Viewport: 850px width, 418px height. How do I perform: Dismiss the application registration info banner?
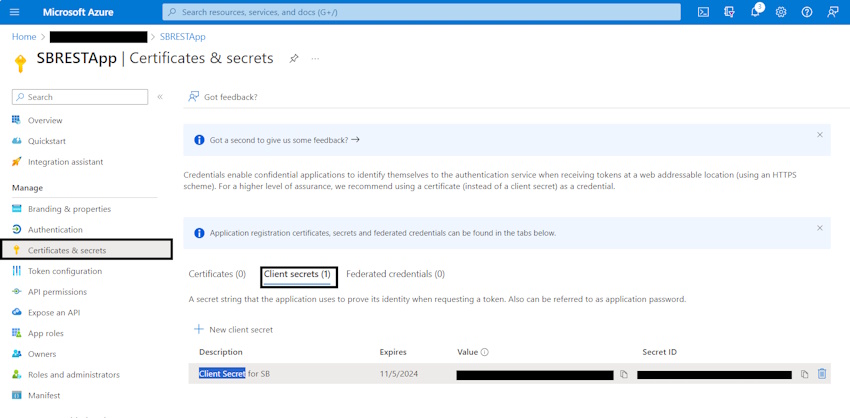click(820, 228)
